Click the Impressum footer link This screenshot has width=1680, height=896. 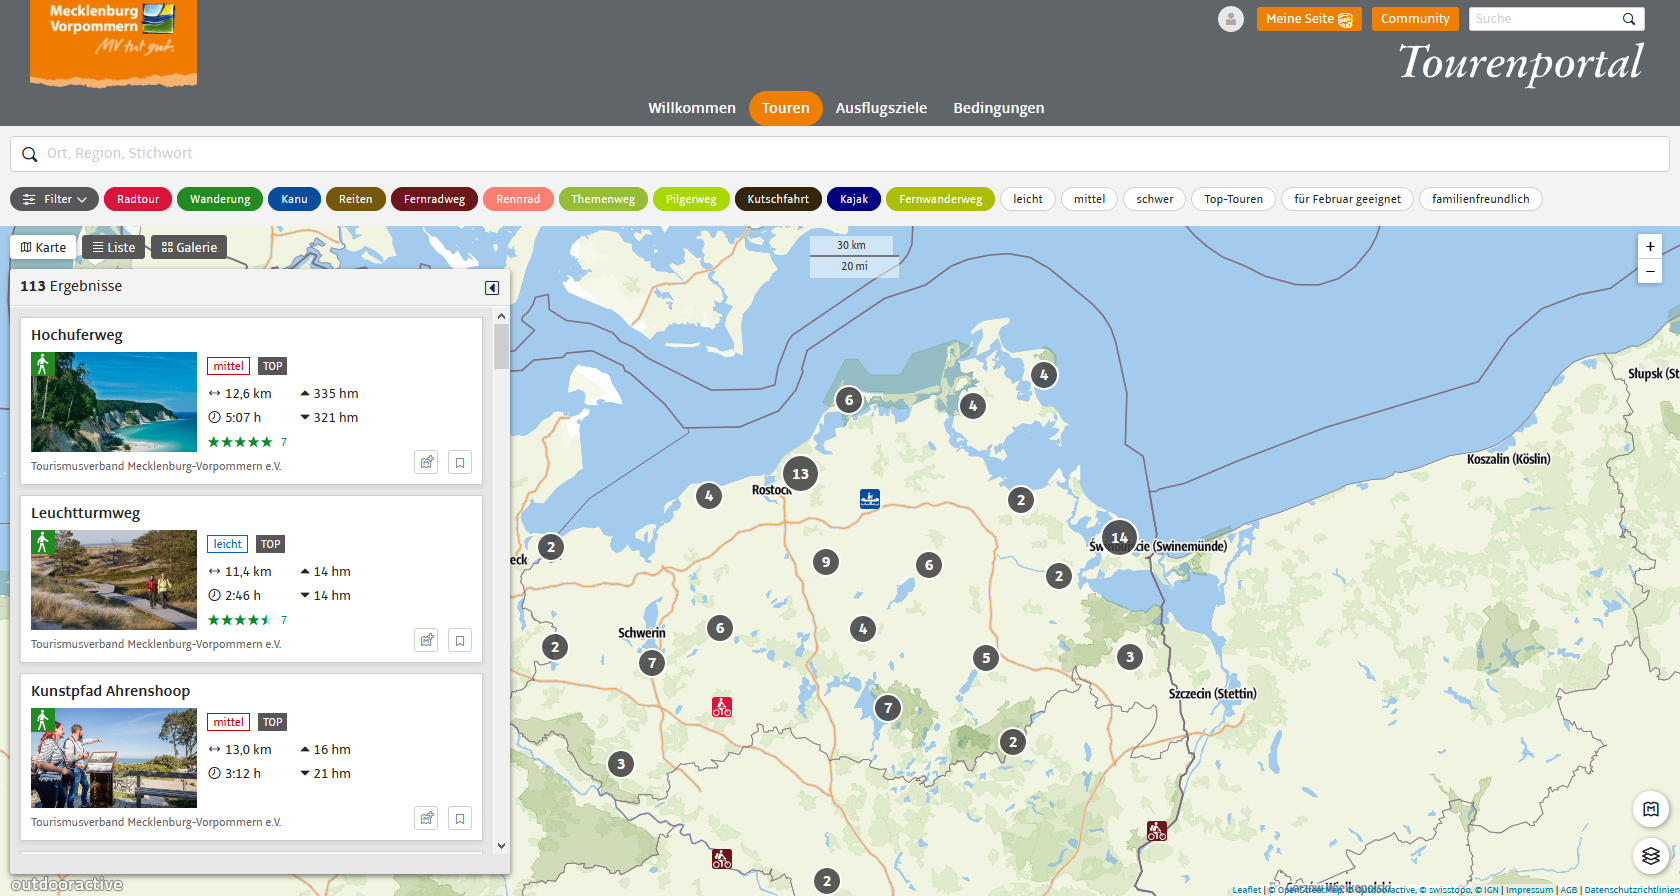tap(1529, 890)
